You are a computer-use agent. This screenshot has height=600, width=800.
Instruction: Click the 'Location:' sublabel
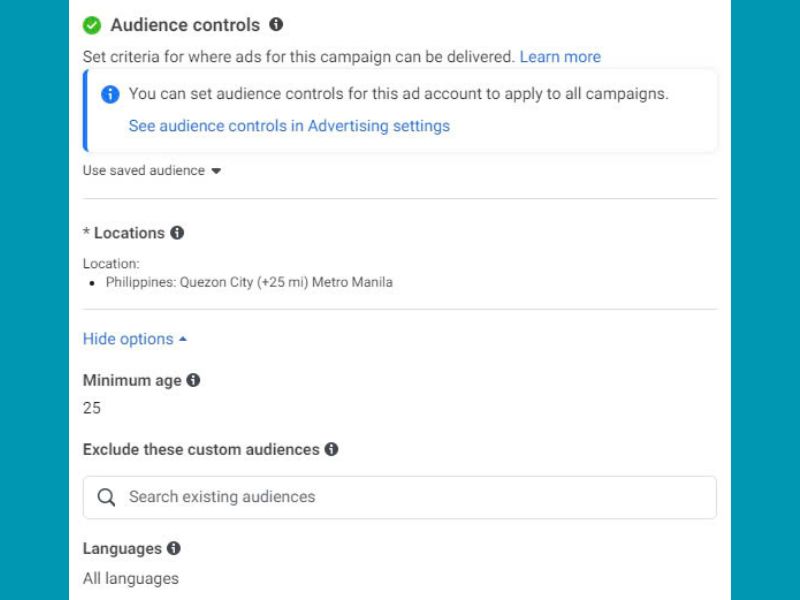111,264
